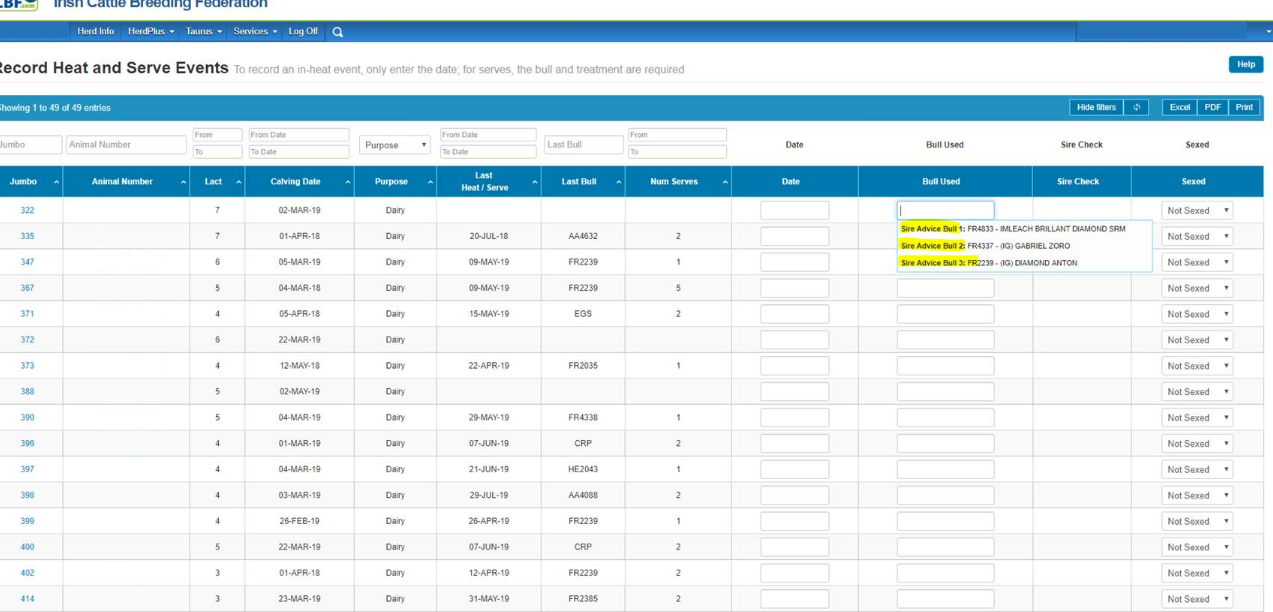1273x612 pixels.
Task: Click the refresh filters icon button
Action: click(x=1136, y=108)
